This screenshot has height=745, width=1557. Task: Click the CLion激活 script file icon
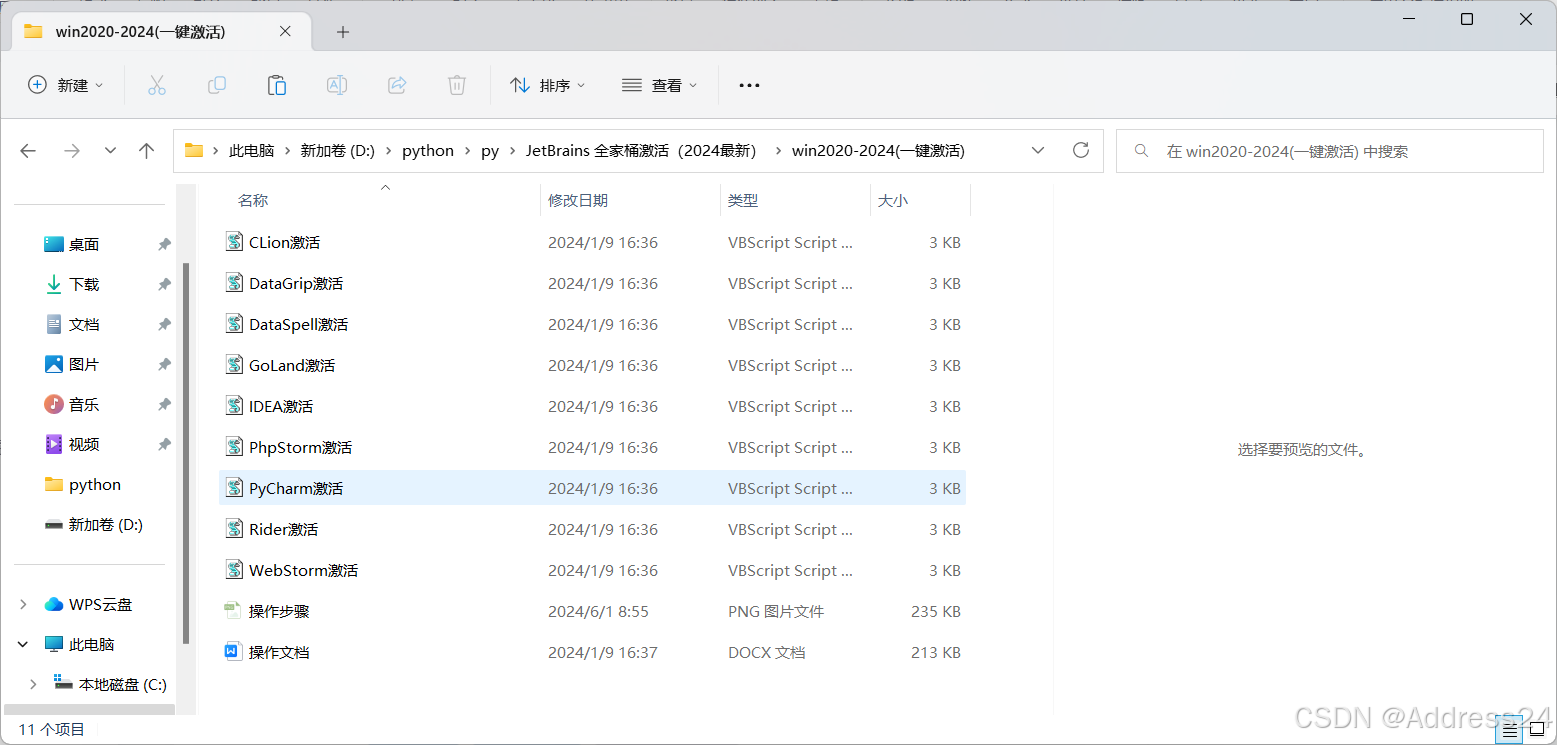(x=234, y=242)
